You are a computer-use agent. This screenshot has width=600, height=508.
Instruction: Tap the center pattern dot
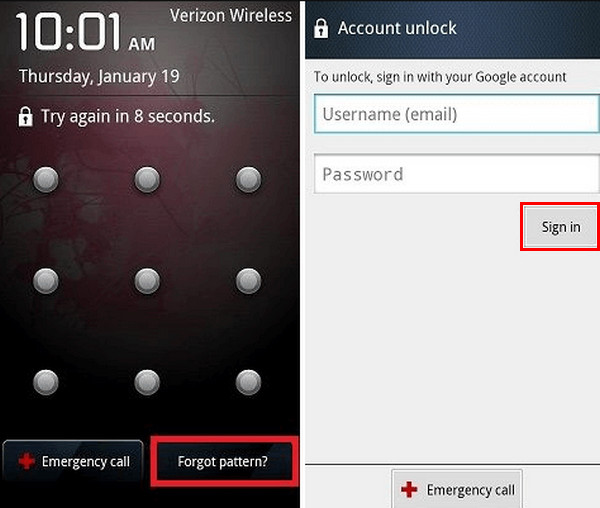[x=147, y=281]
